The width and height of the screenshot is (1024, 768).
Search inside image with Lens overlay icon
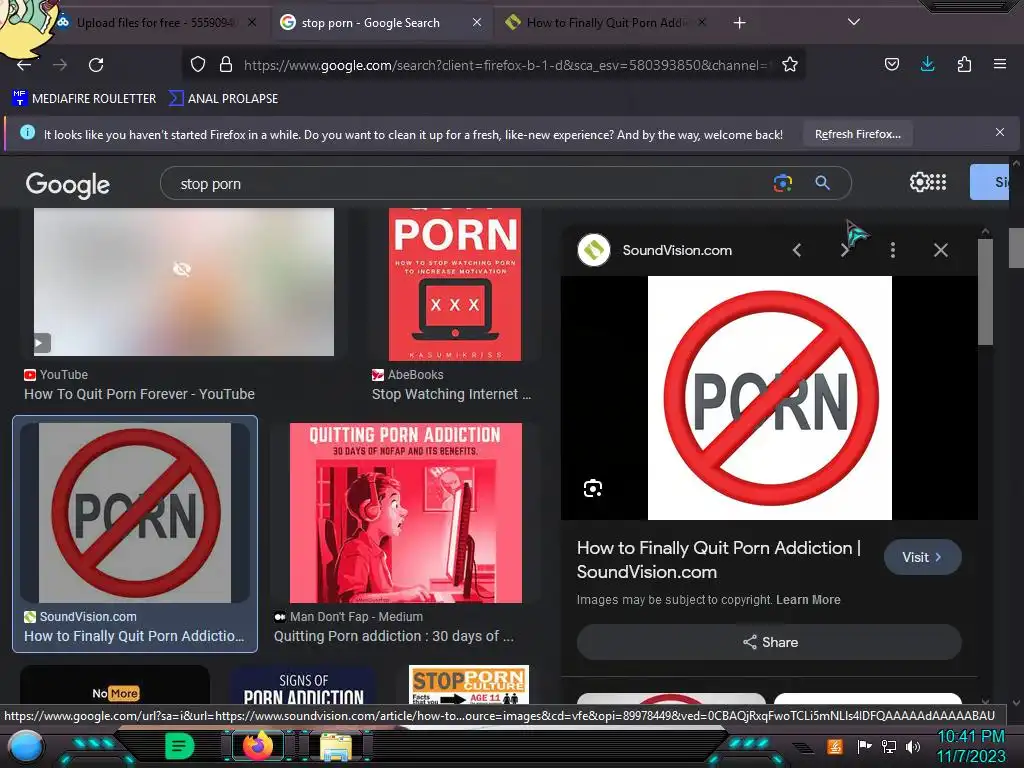pos(593,488)
